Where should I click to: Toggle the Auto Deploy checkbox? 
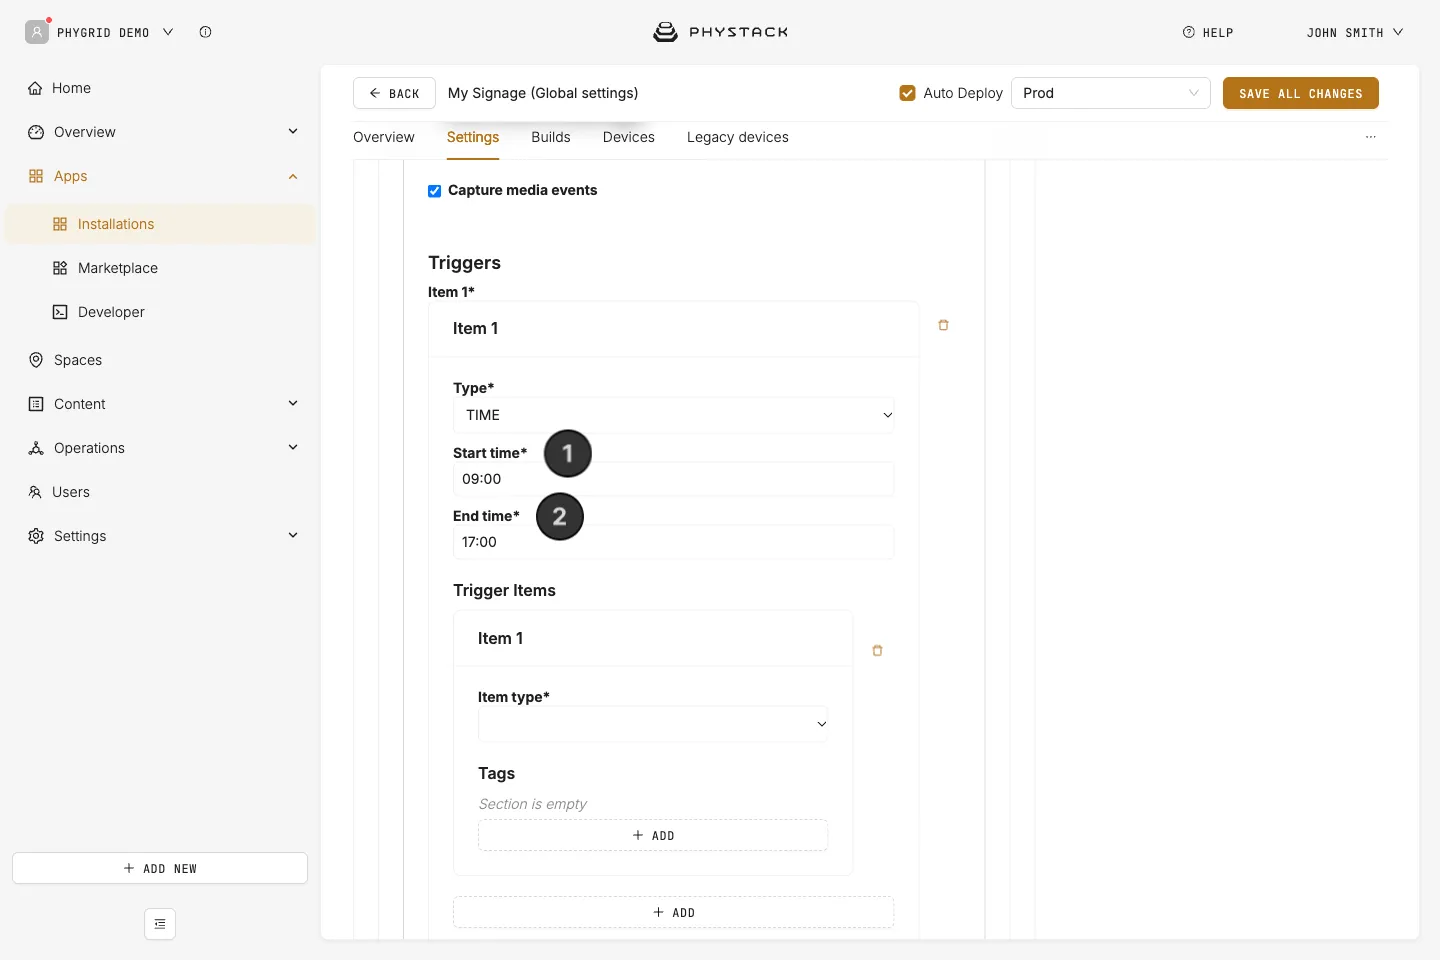[908, 93]
